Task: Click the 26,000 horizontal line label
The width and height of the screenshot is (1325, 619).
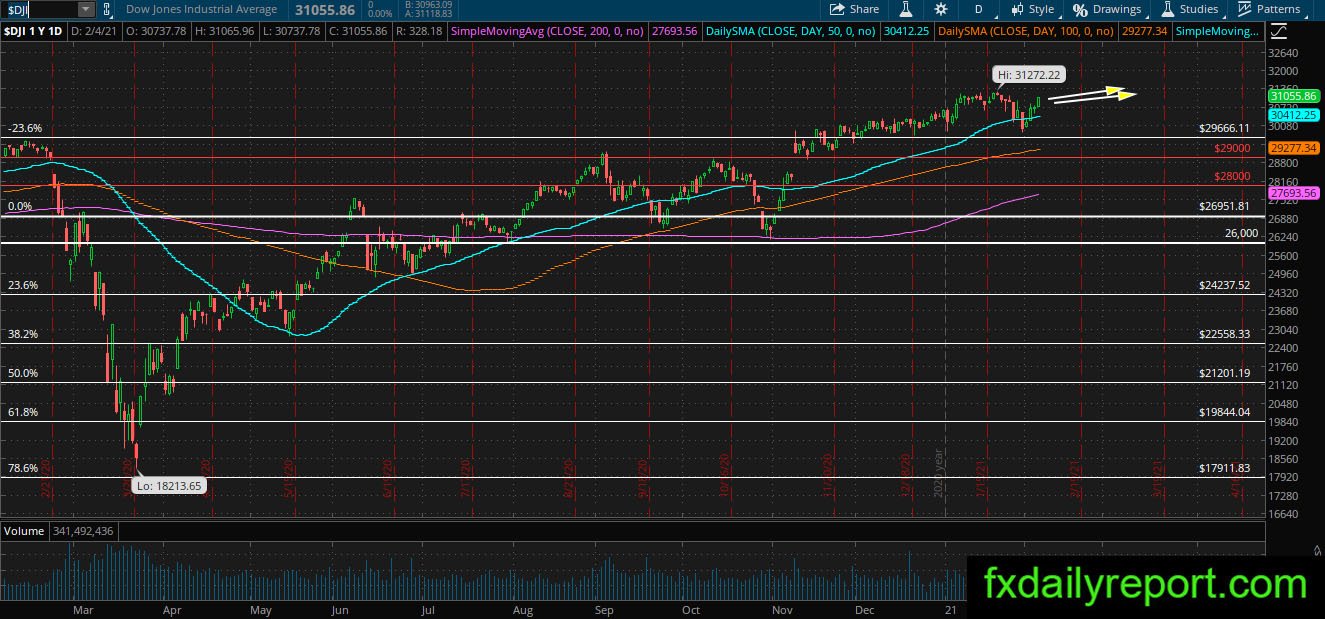Action: coord(1241,233)
